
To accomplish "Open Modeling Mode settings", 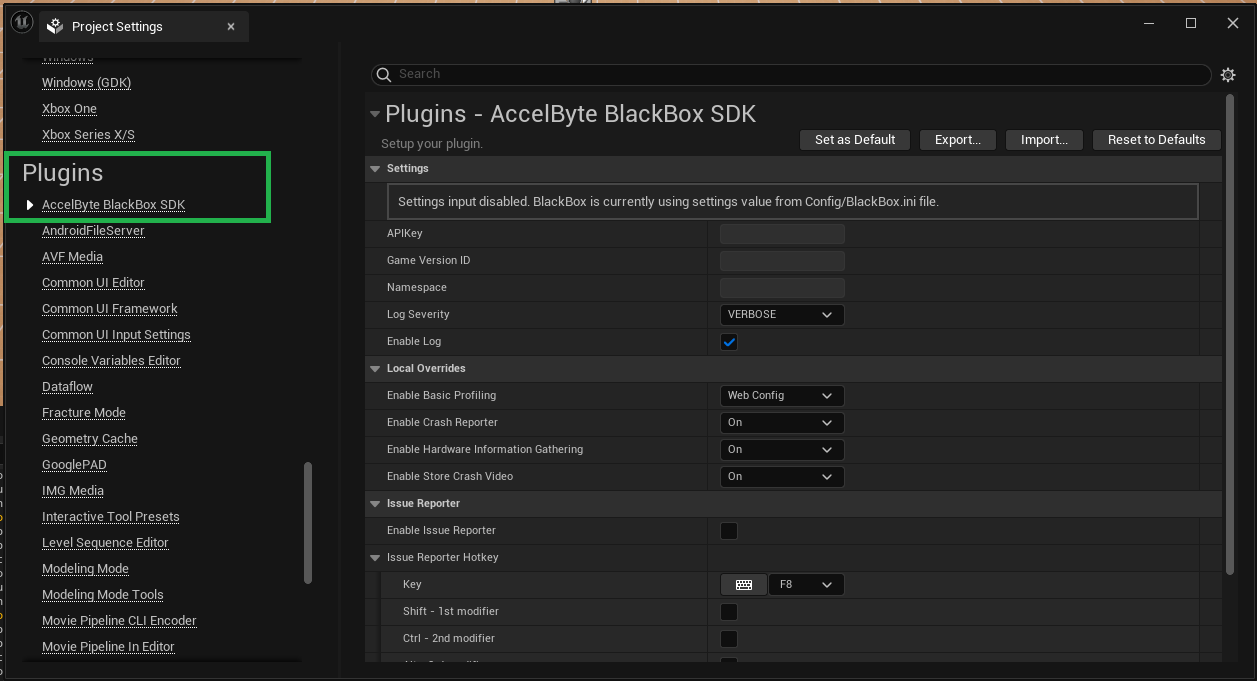I will point(85,569).
